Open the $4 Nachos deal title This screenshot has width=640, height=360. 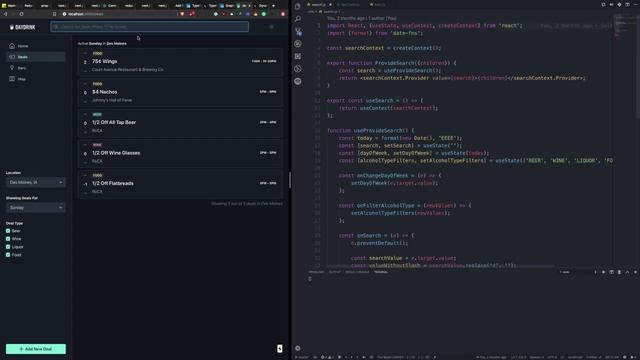(x=104, y=92)
